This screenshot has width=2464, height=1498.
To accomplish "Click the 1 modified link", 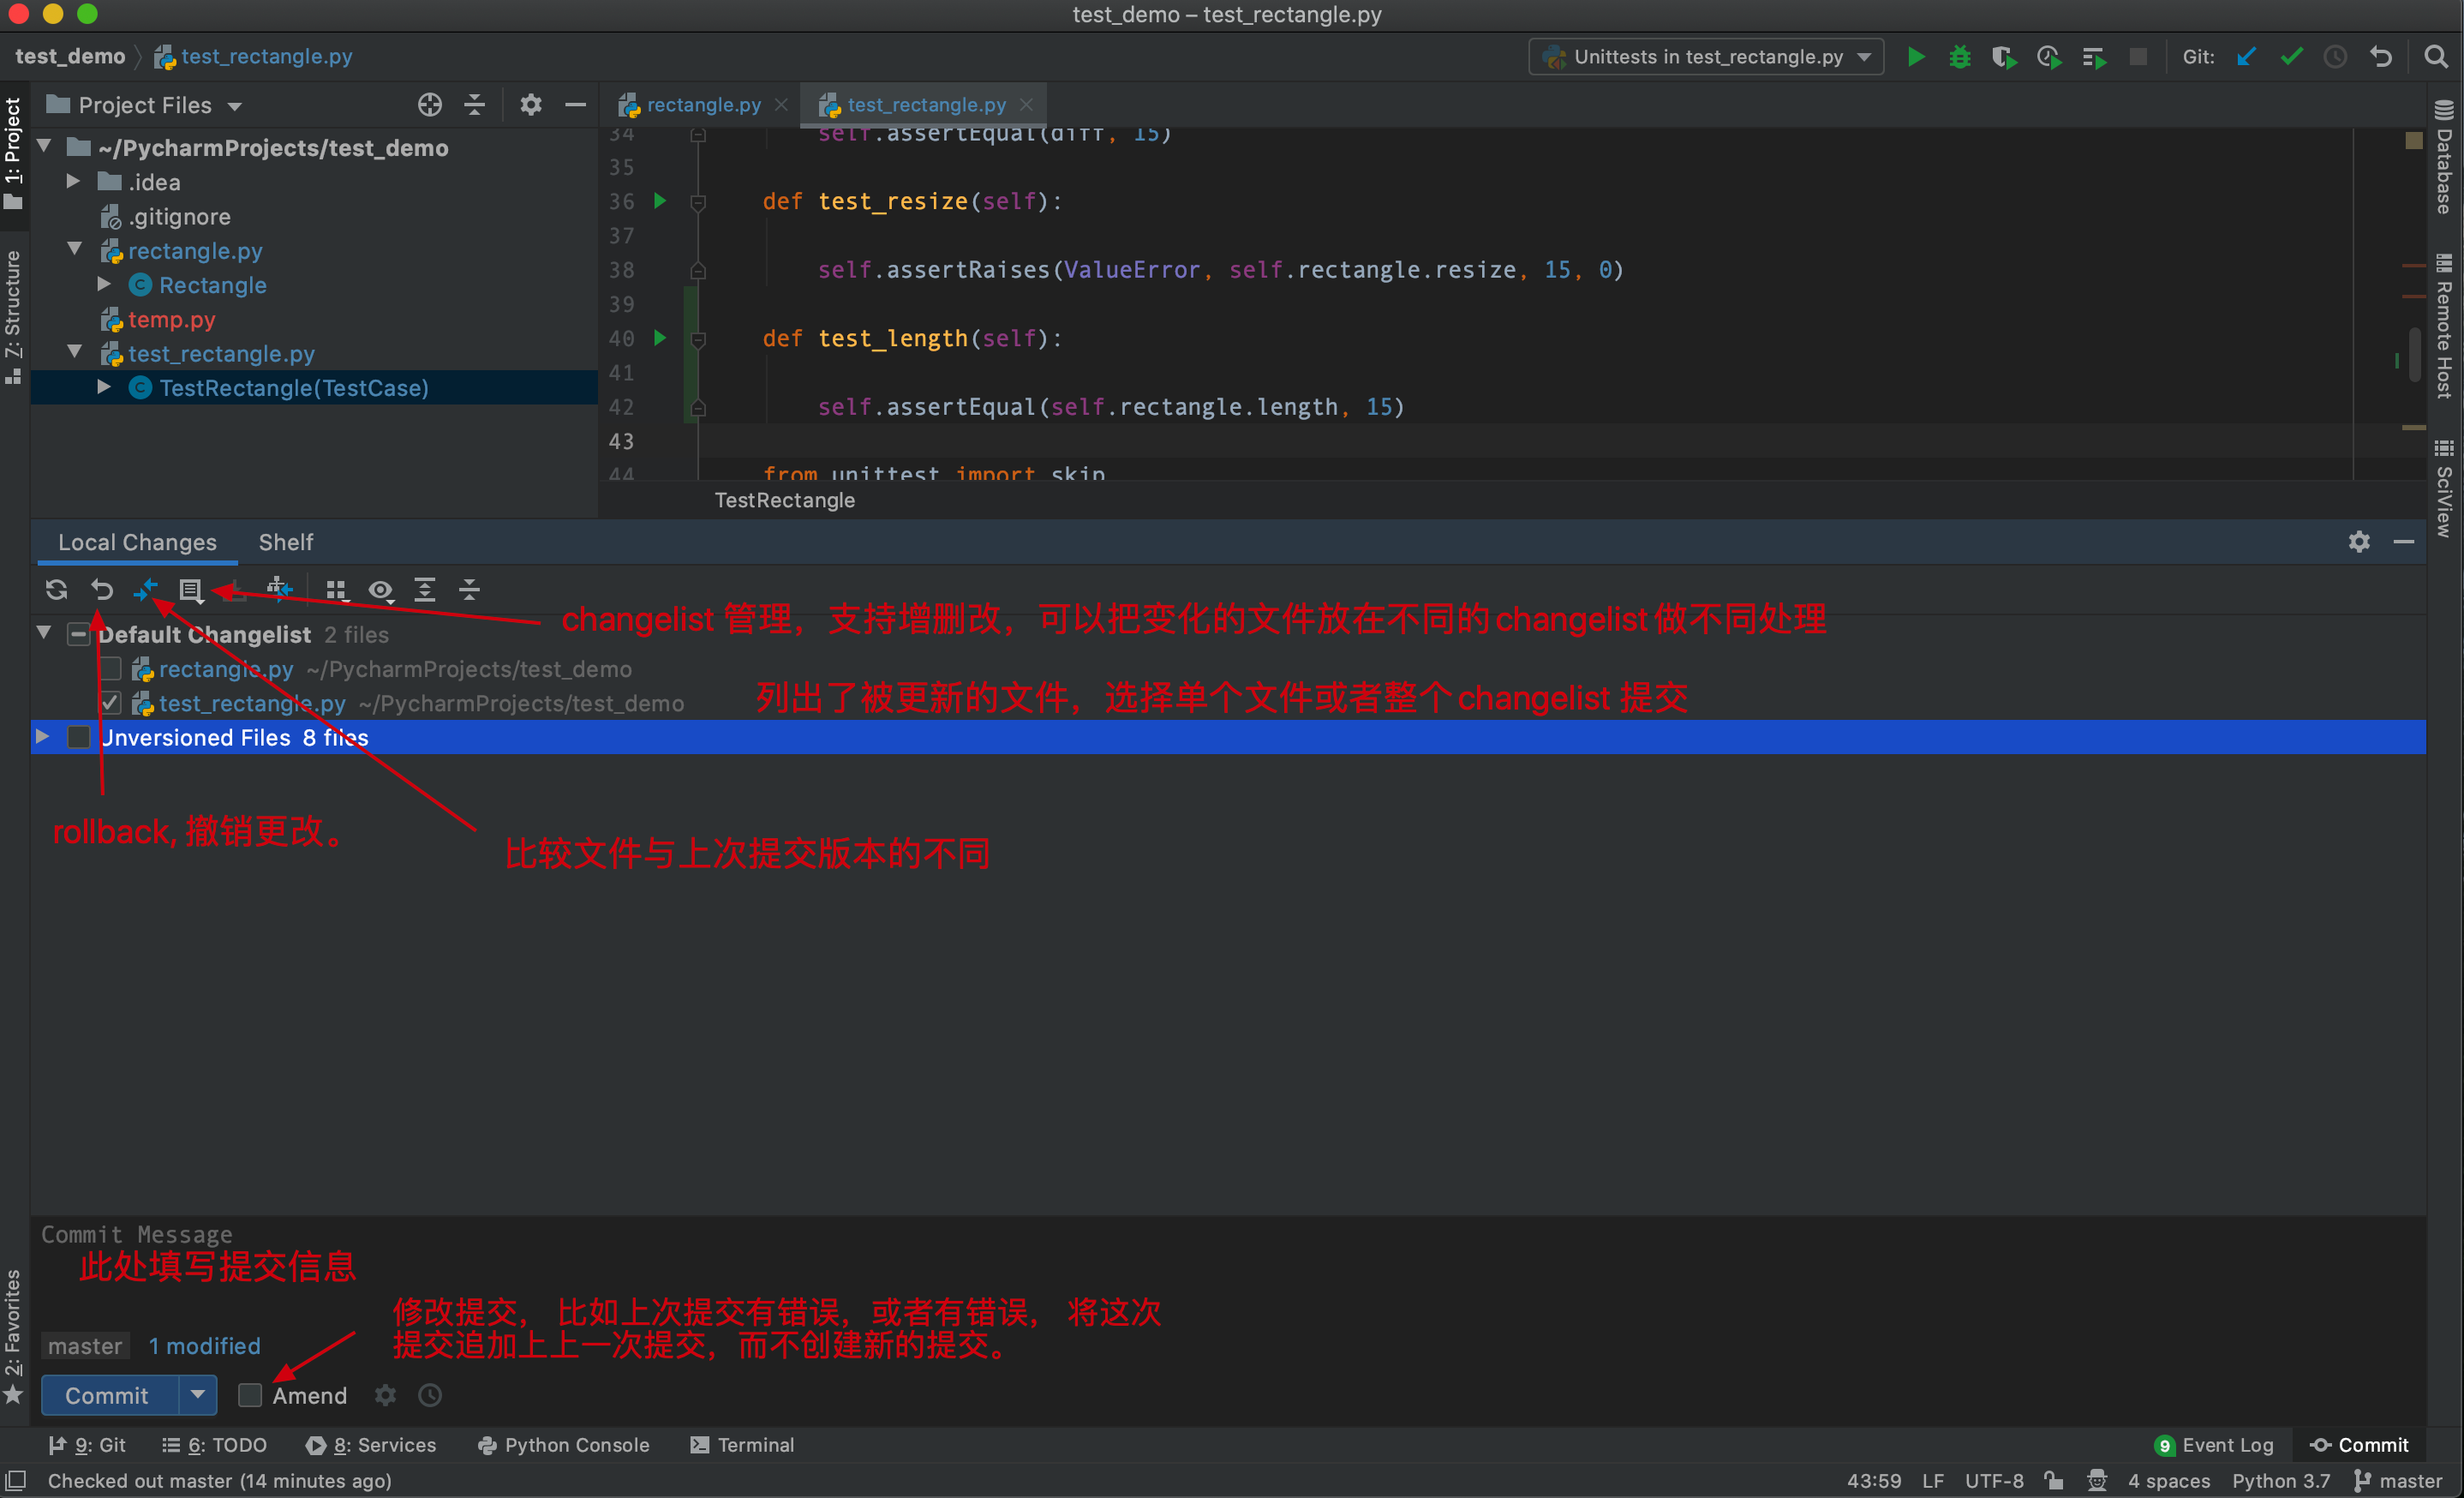I will pos(204,1346).
